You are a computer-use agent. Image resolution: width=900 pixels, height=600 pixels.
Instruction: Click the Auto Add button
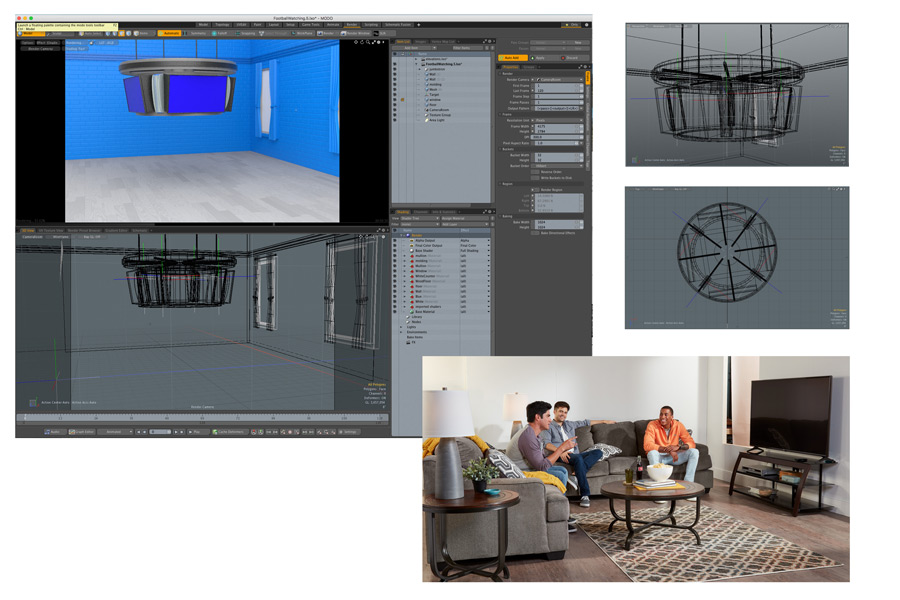pyautogui.click(x=512, y=57)
